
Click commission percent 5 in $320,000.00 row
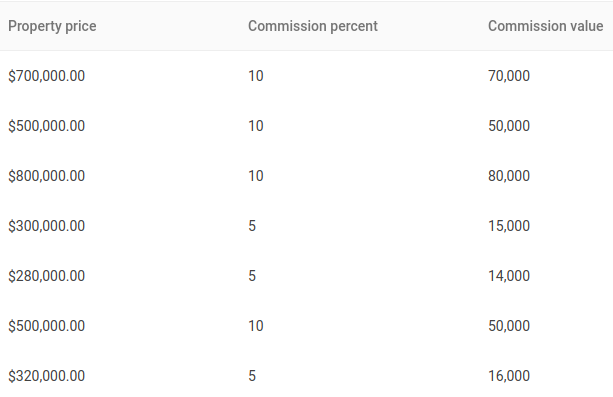coord(252,376)
